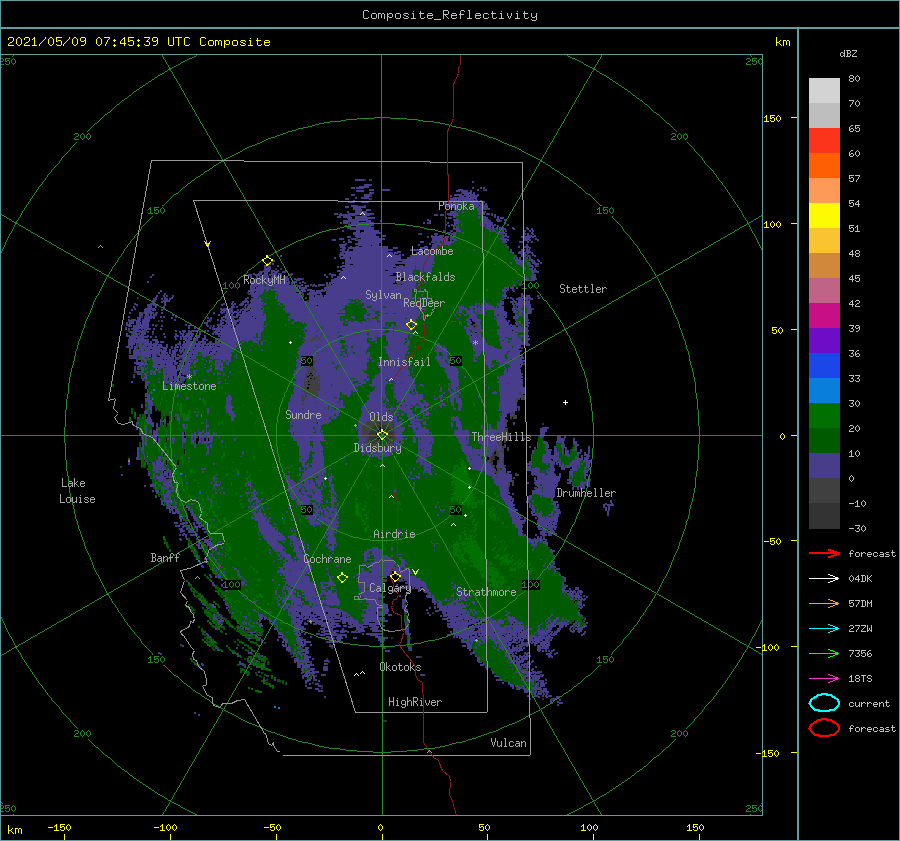
Task: Click the Stettler town label
Action: pos(583,289)
